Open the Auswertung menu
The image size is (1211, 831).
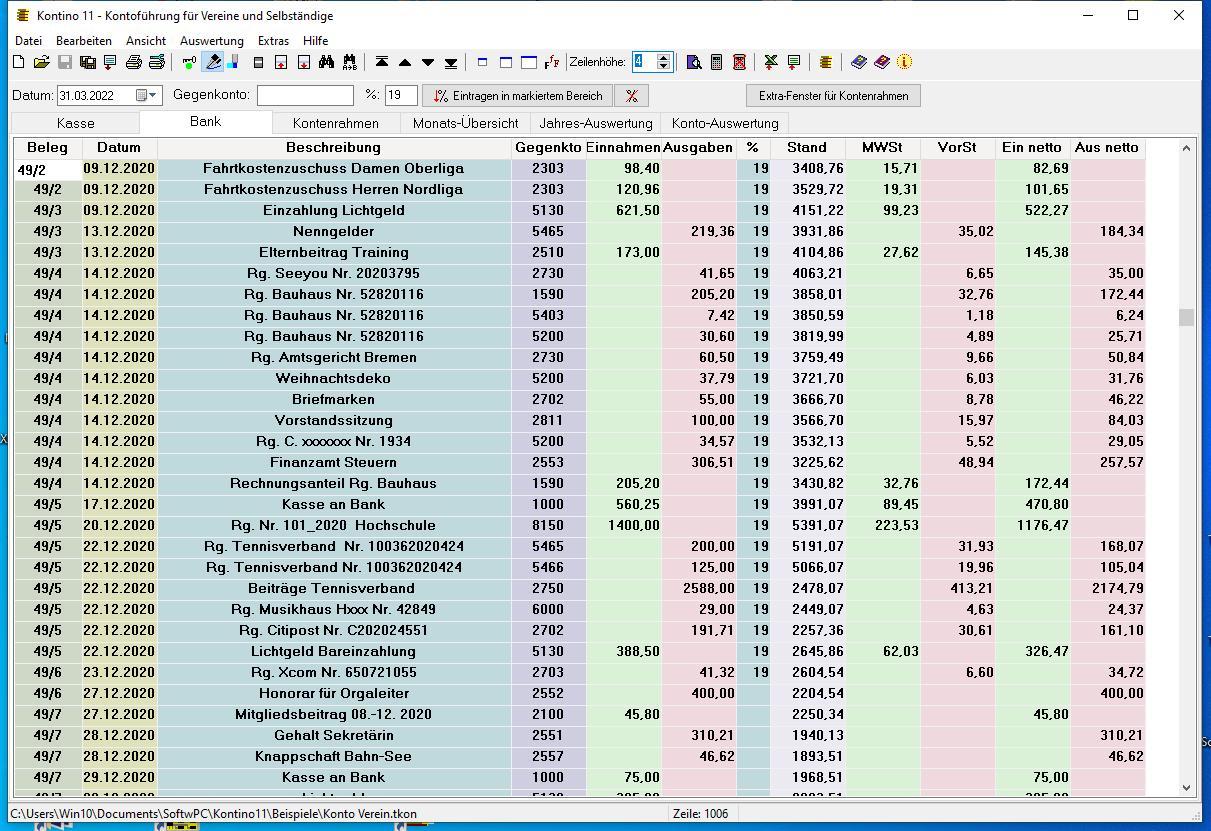pos(211,41)
